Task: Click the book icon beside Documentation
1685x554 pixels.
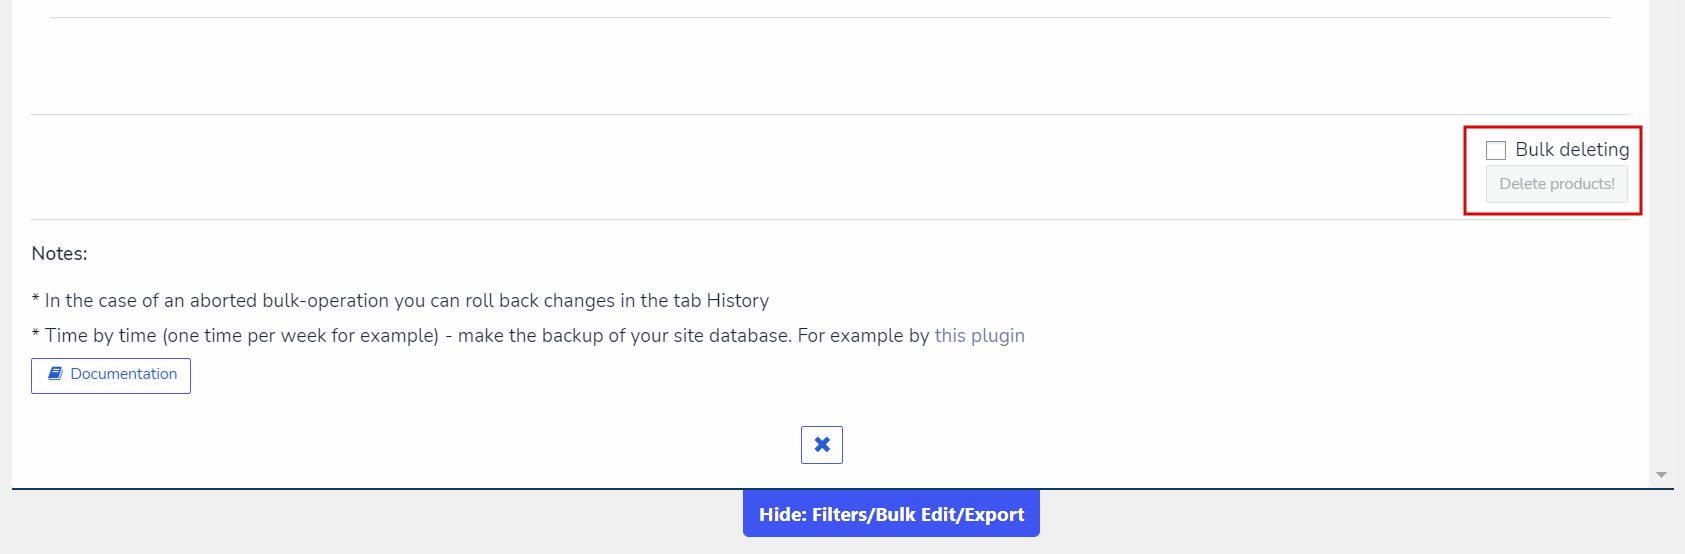Action: click(56, 374)
